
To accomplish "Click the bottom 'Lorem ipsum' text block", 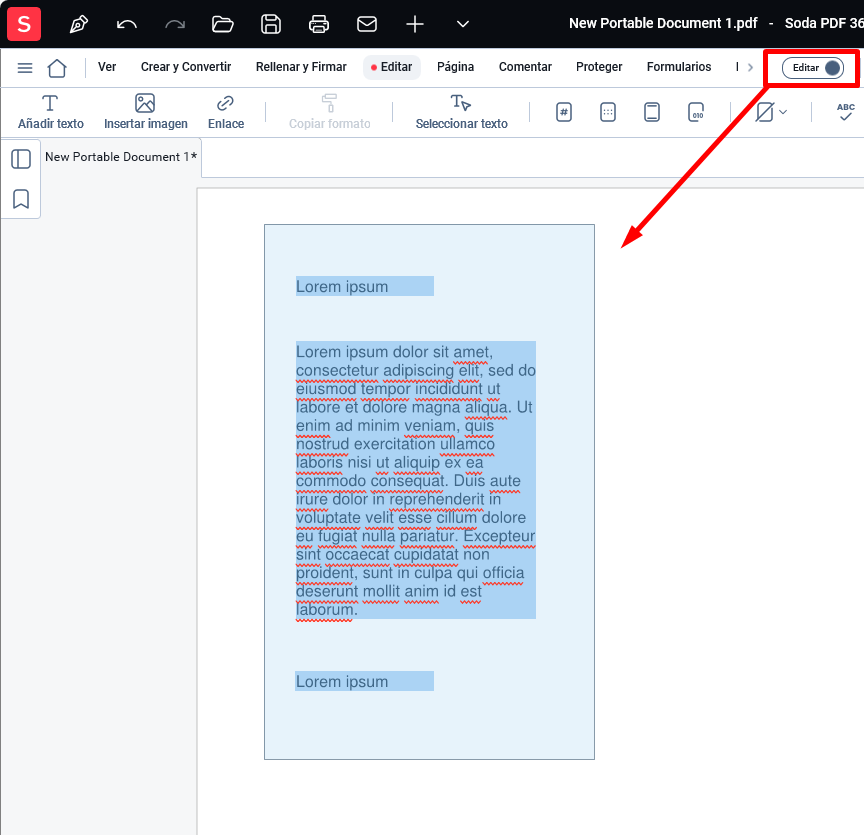I will pos(365,681).
